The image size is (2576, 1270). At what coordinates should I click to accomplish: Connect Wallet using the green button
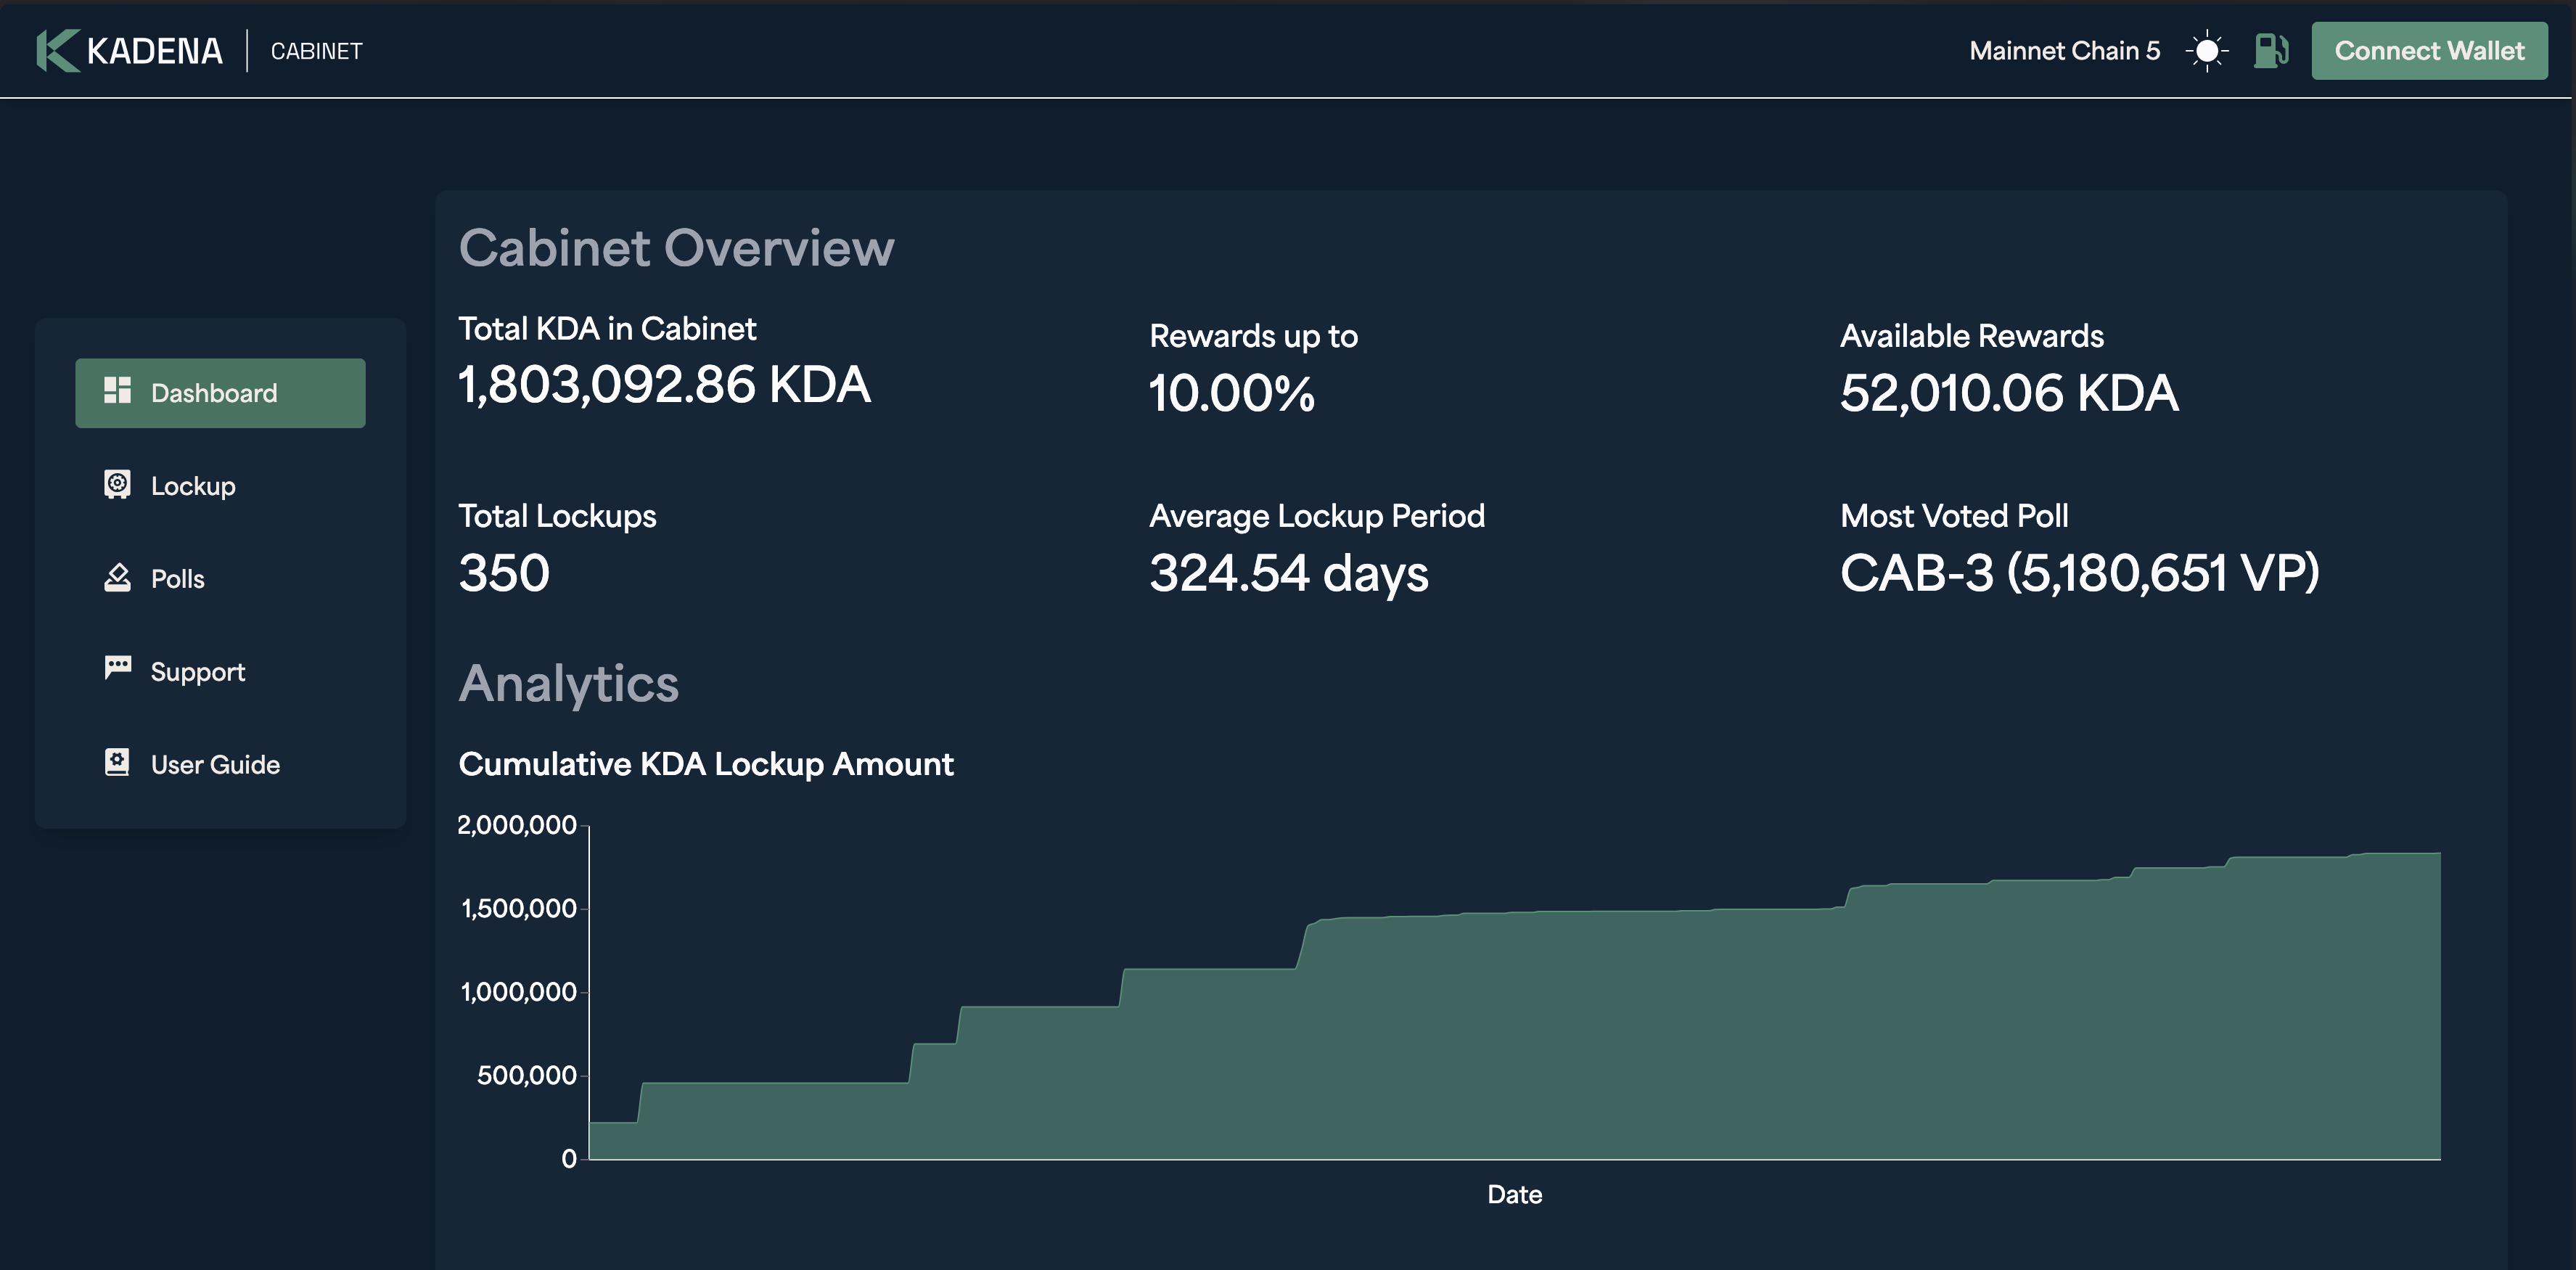pyautogui.click(x=2429, y=51)
